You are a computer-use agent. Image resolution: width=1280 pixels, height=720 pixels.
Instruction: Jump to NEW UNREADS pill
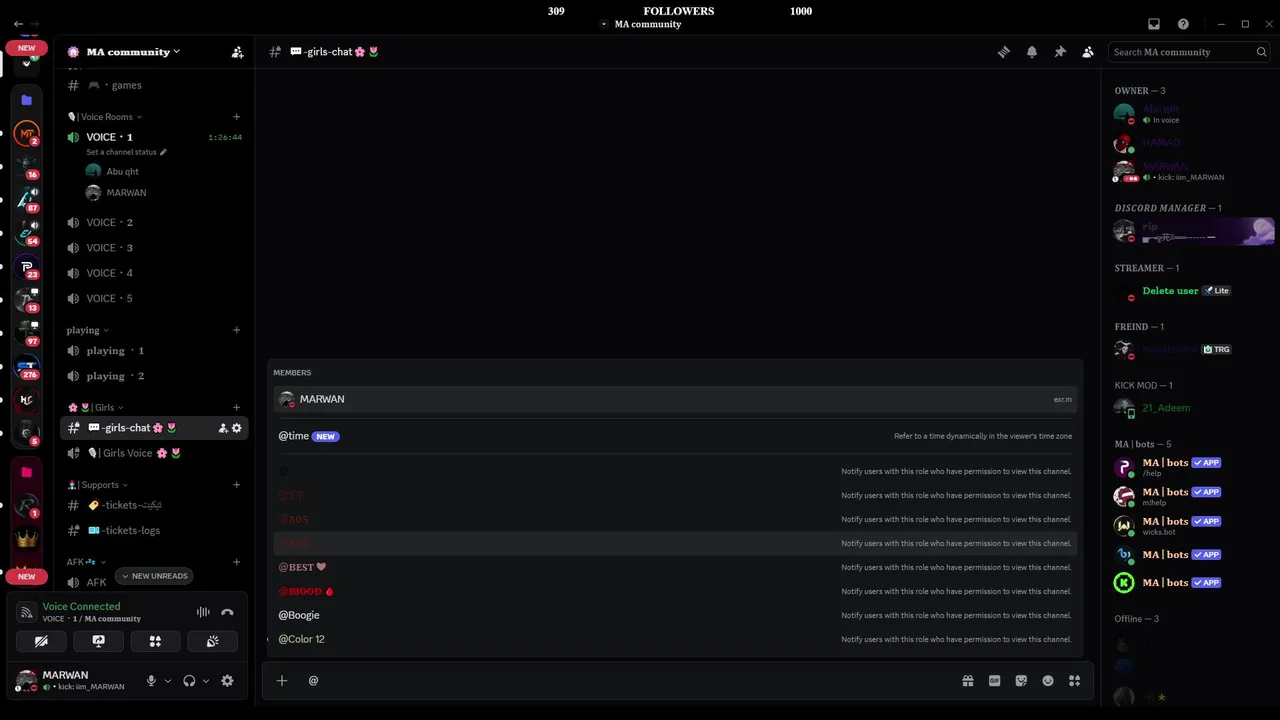click(154, 576)
